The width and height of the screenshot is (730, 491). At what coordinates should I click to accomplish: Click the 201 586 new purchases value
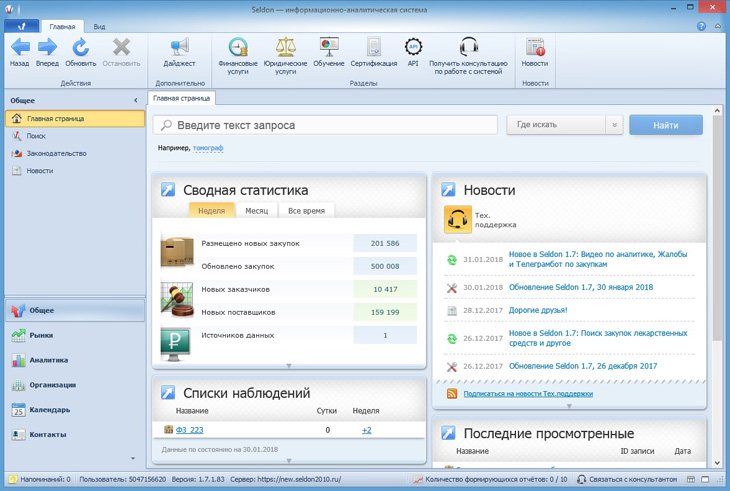(x=385, y=243)
